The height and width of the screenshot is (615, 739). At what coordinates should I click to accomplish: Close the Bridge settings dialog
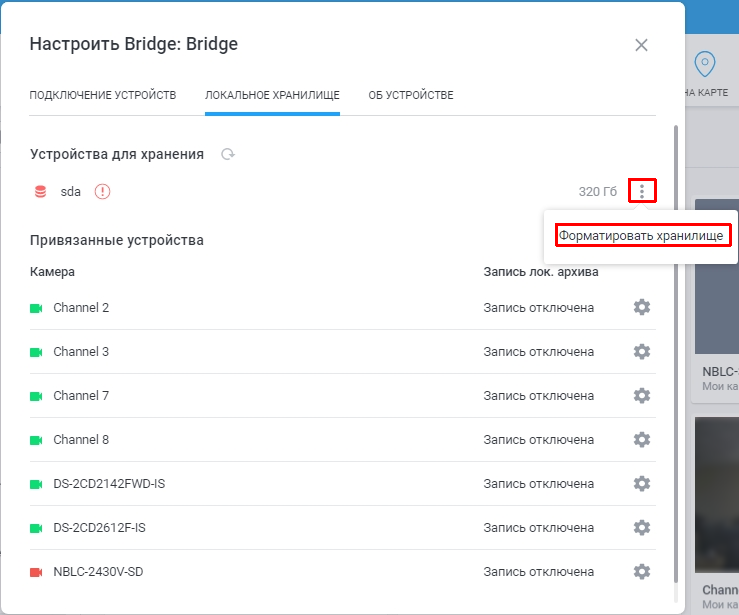(641, 45)
